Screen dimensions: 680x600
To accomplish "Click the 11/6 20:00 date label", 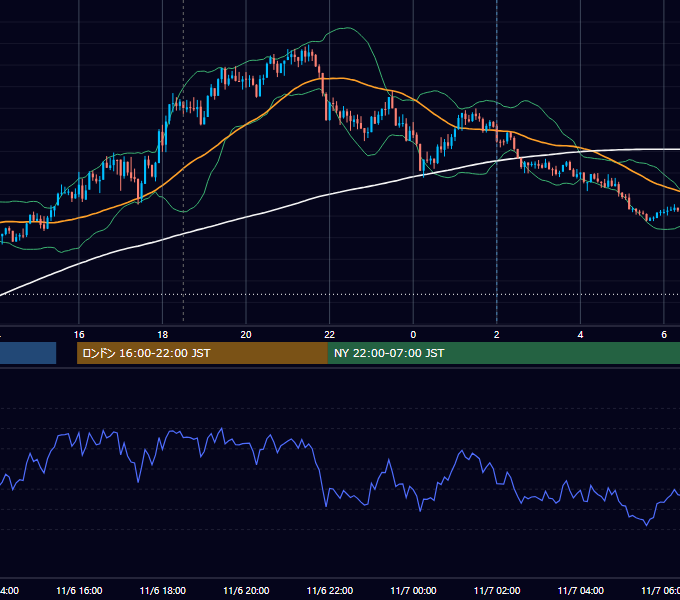I will tap(246, 591).
